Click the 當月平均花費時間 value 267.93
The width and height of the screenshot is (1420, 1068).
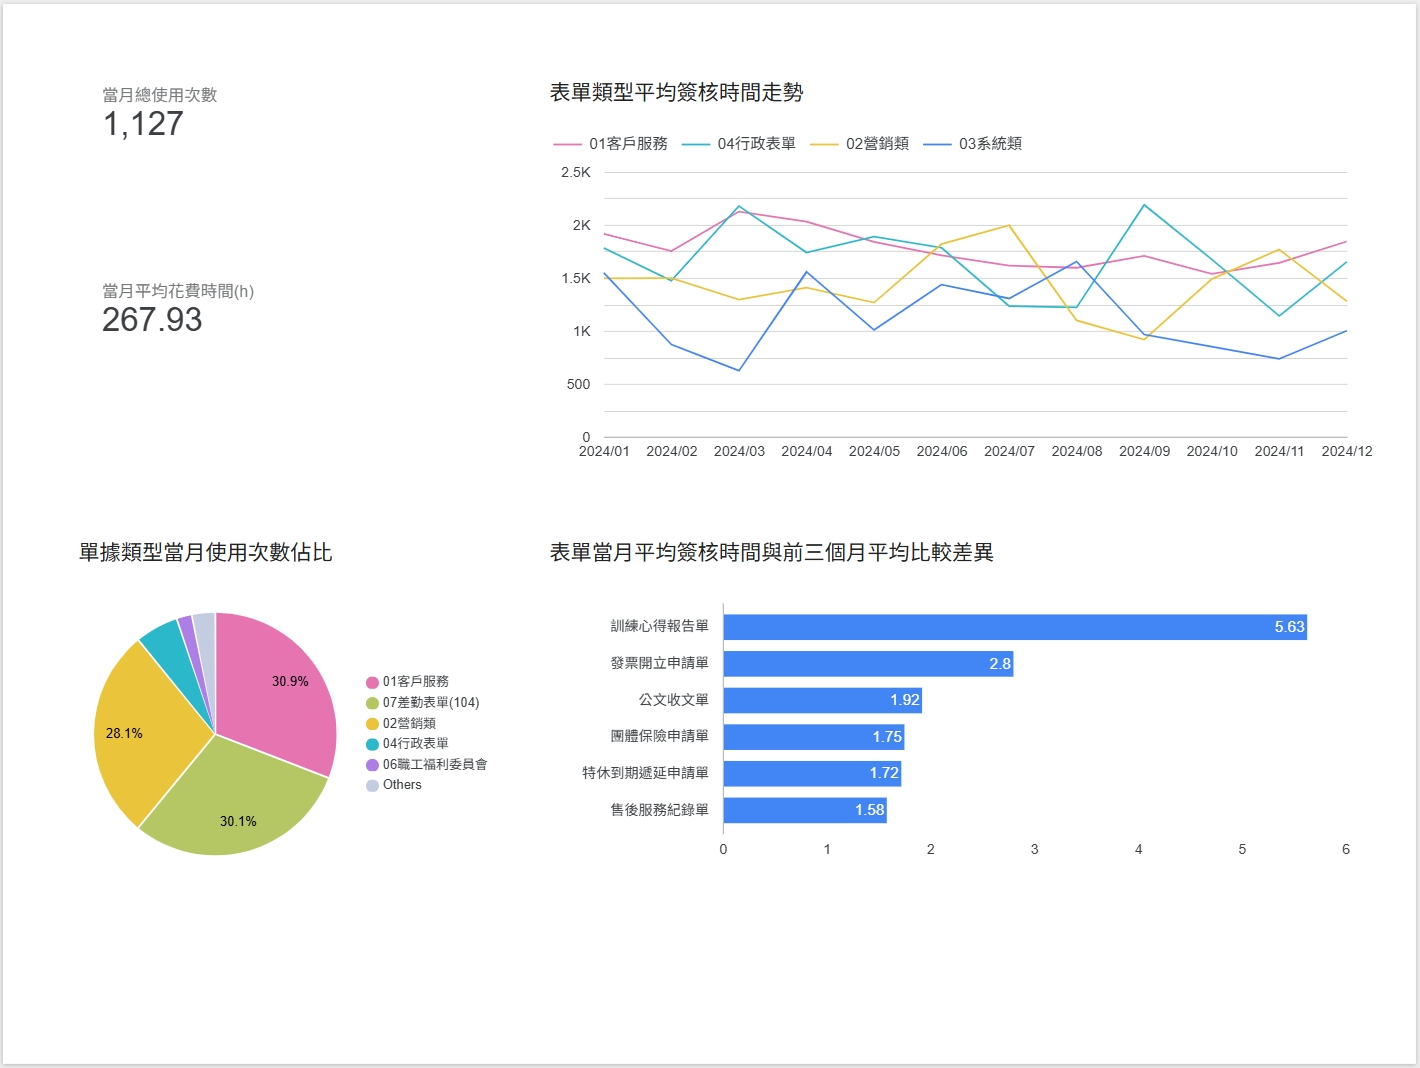point(152,320)
